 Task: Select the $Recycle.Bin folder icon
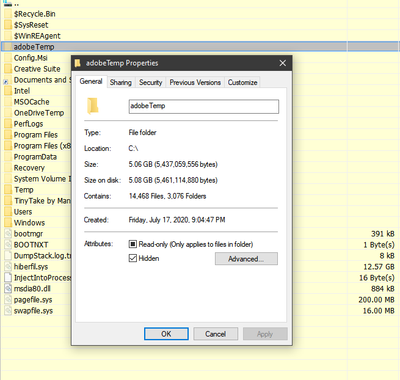pos(8,14)
